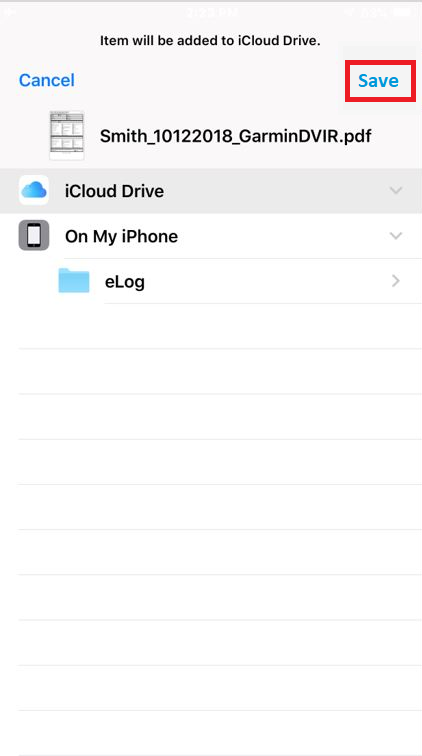Tap the battery icon in status bar
The height and width of the screenshot is (756, 422).
[402, 12]
